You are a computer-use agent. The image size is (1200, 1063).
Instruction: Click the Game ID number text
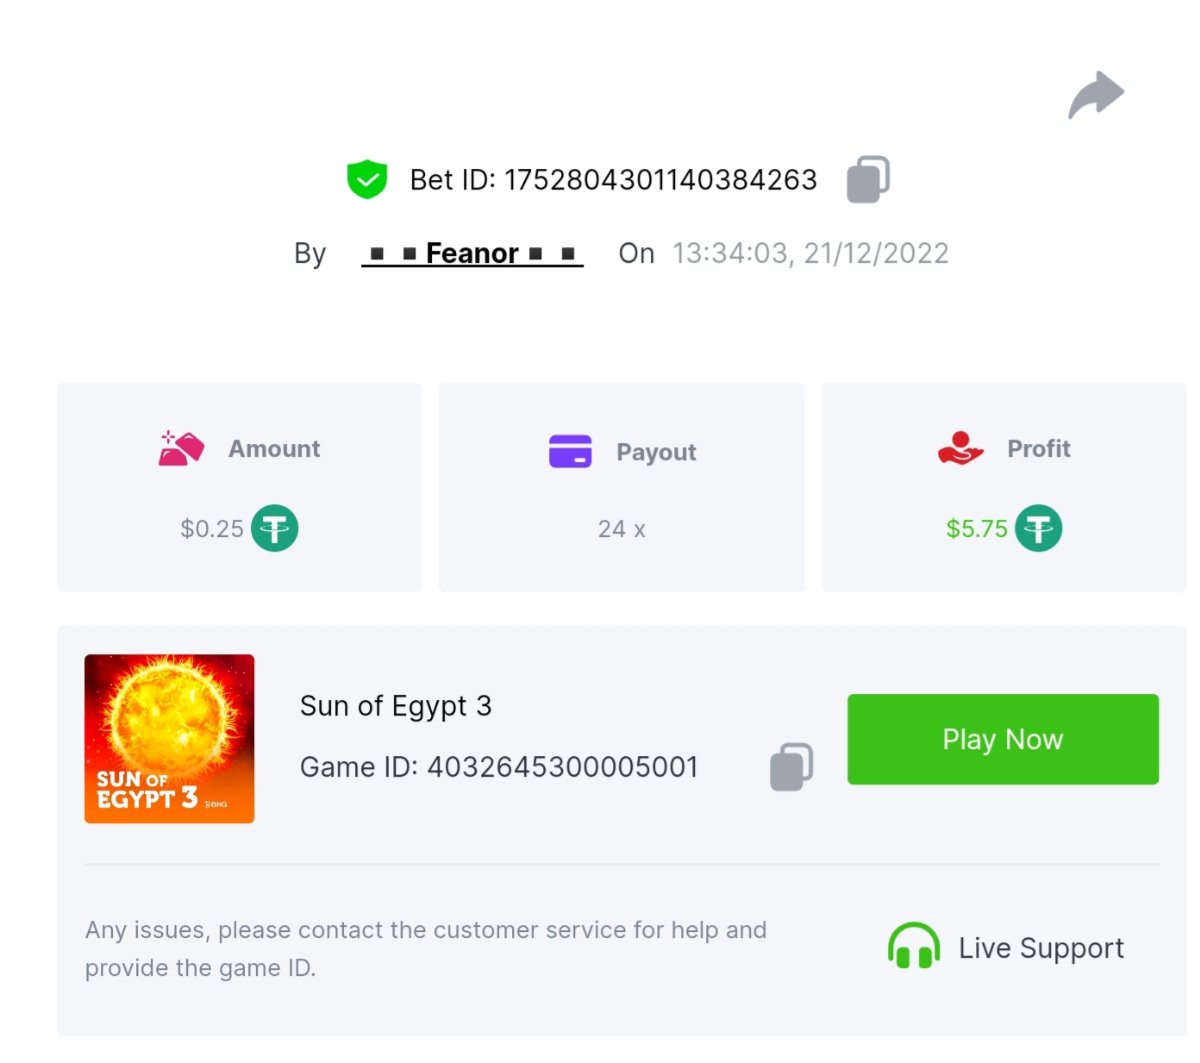pyautogui.click(x=562, y=767)
